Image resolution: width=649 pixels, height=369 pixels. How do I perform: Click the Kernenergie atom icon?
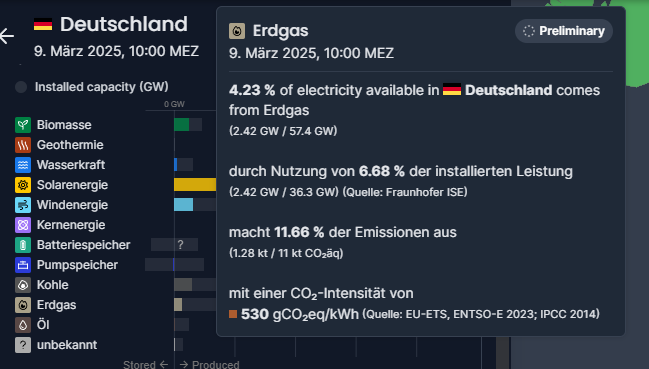(23, 225)
